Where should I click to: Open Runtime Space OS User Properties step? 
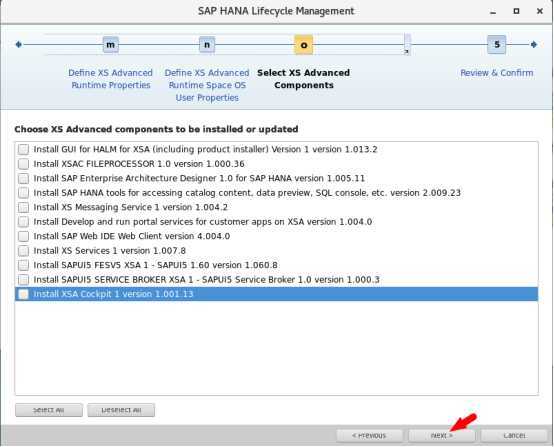click(207, 85)
